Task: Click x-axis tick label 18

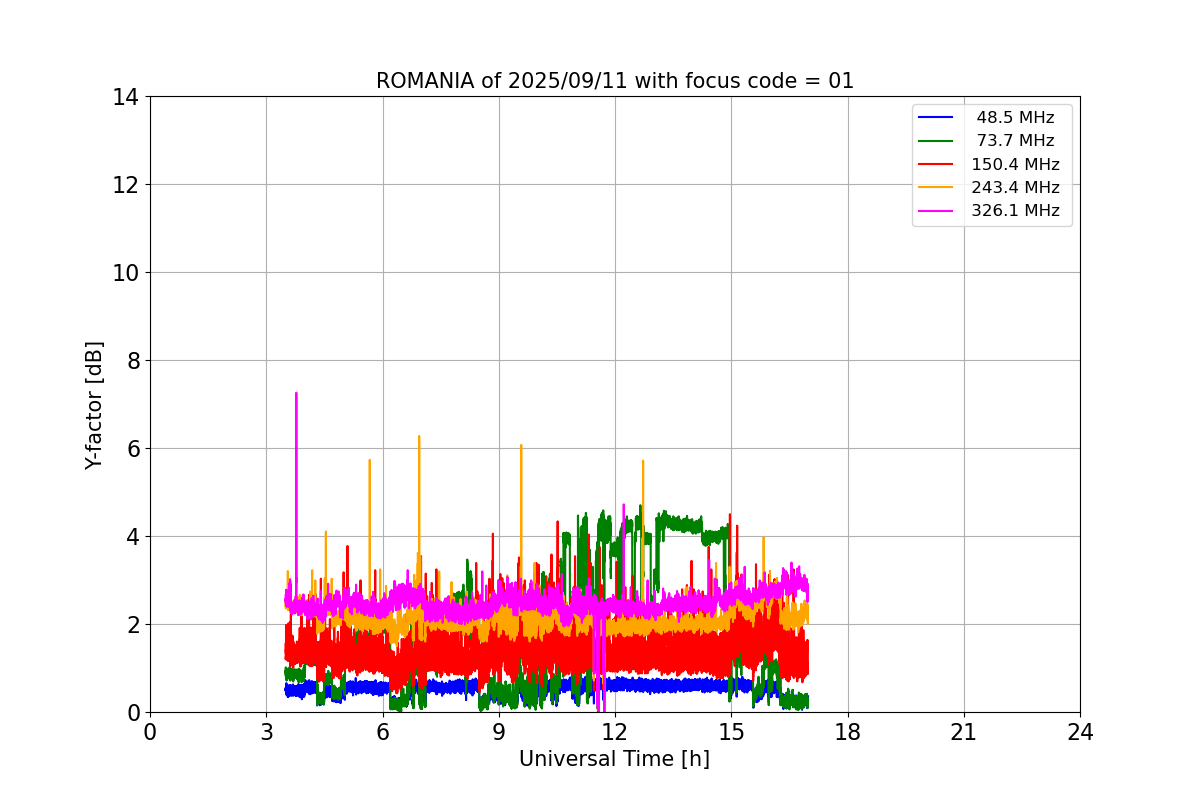Action: click(847, 732)
